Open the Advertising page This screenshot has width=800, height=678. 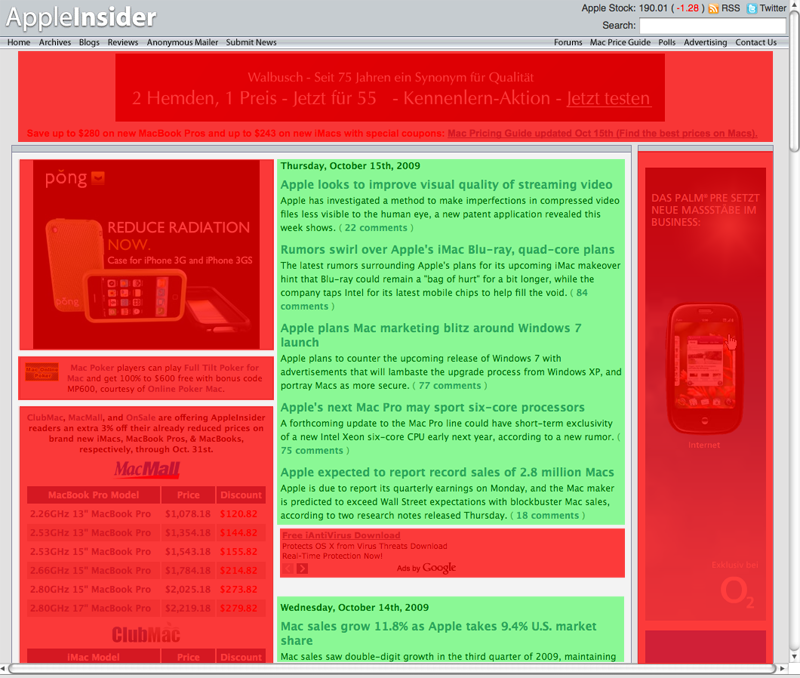[706, 42]
